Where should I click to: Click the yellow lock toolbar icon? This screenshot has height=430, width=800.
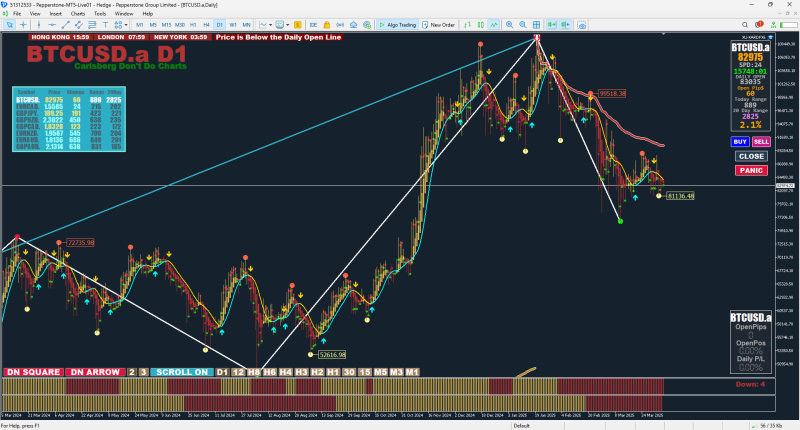(x=327, y=24)
